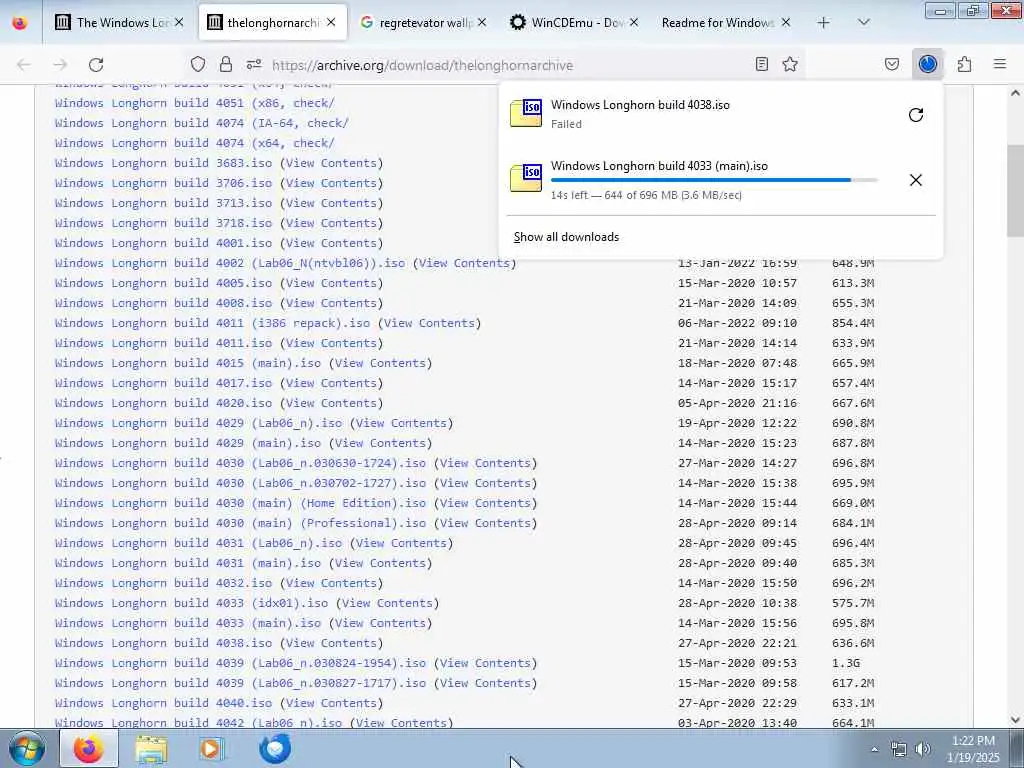Select the thelonghornarchive tab
The image size is (1024, 768).
272,23
